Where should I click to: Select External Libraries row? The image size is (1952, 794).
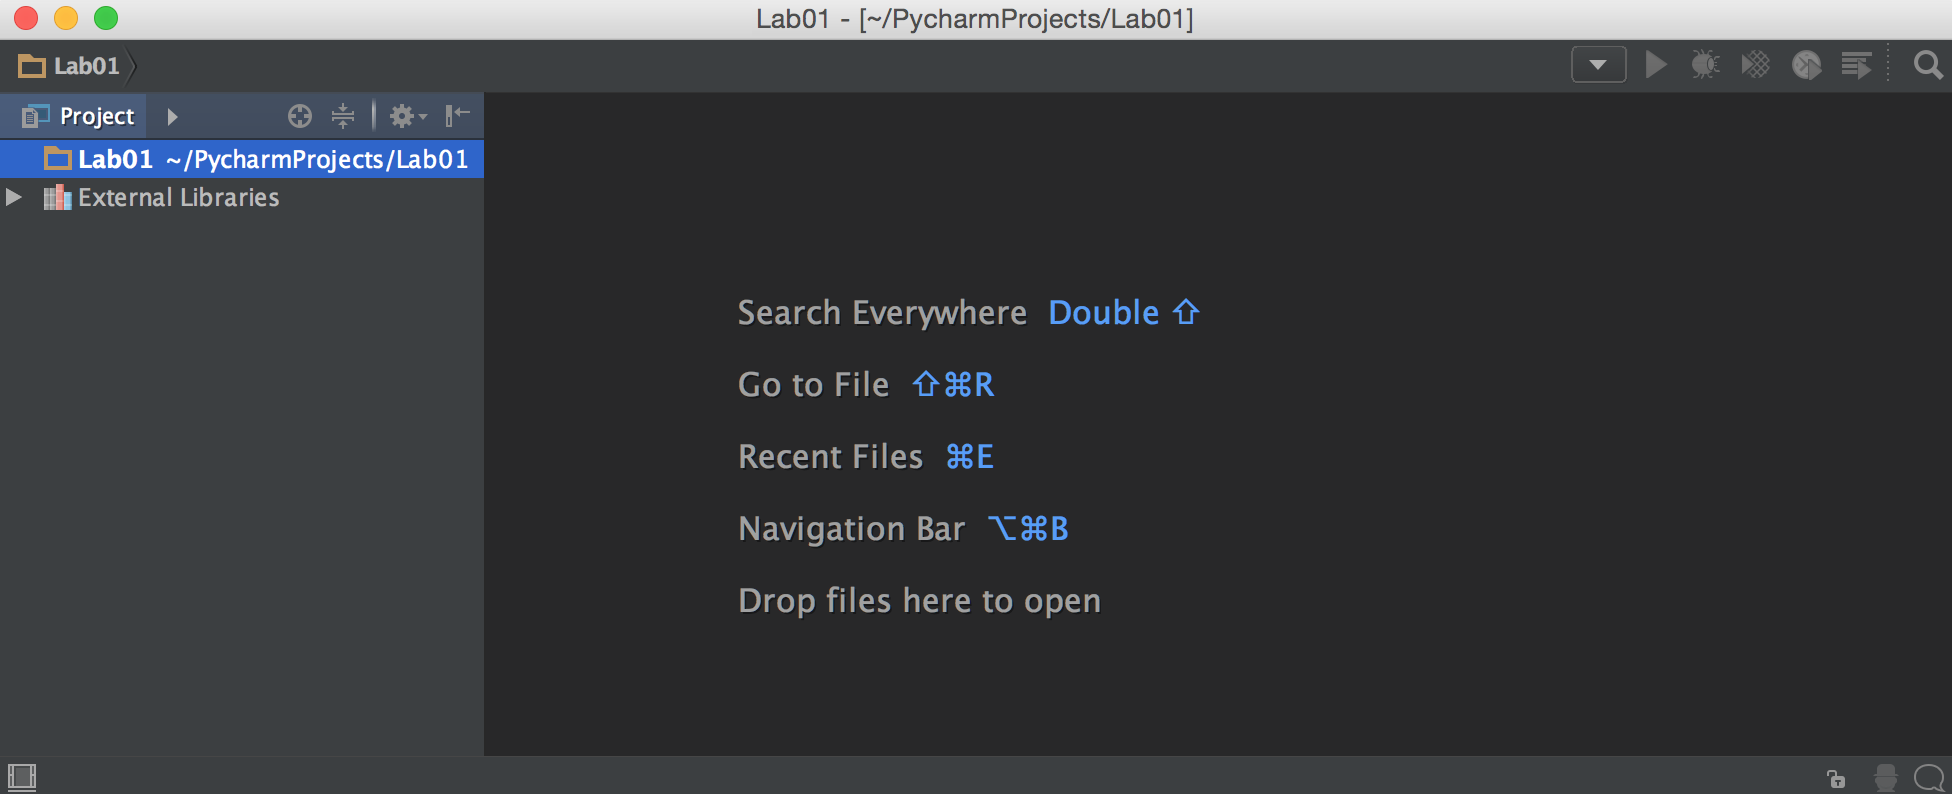[x=242, y=197]
